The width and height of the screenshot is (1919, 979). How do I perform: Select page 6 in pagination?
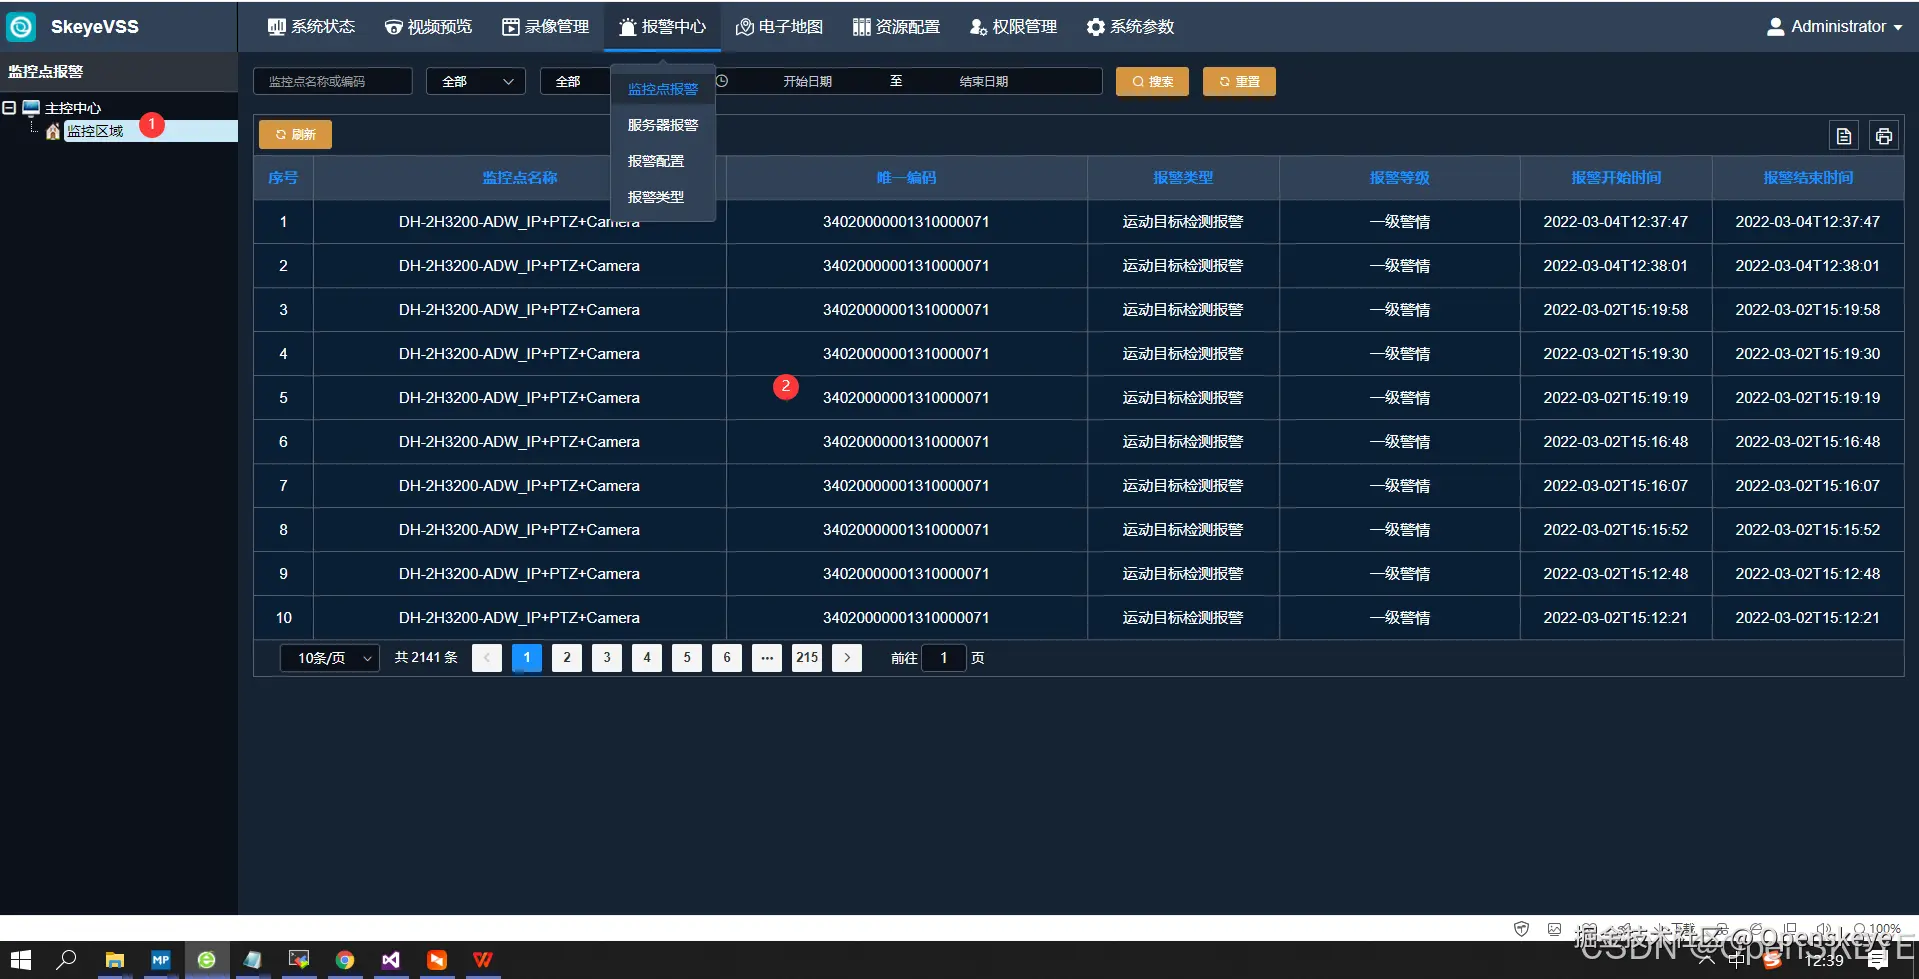click(x=727, y=658)
